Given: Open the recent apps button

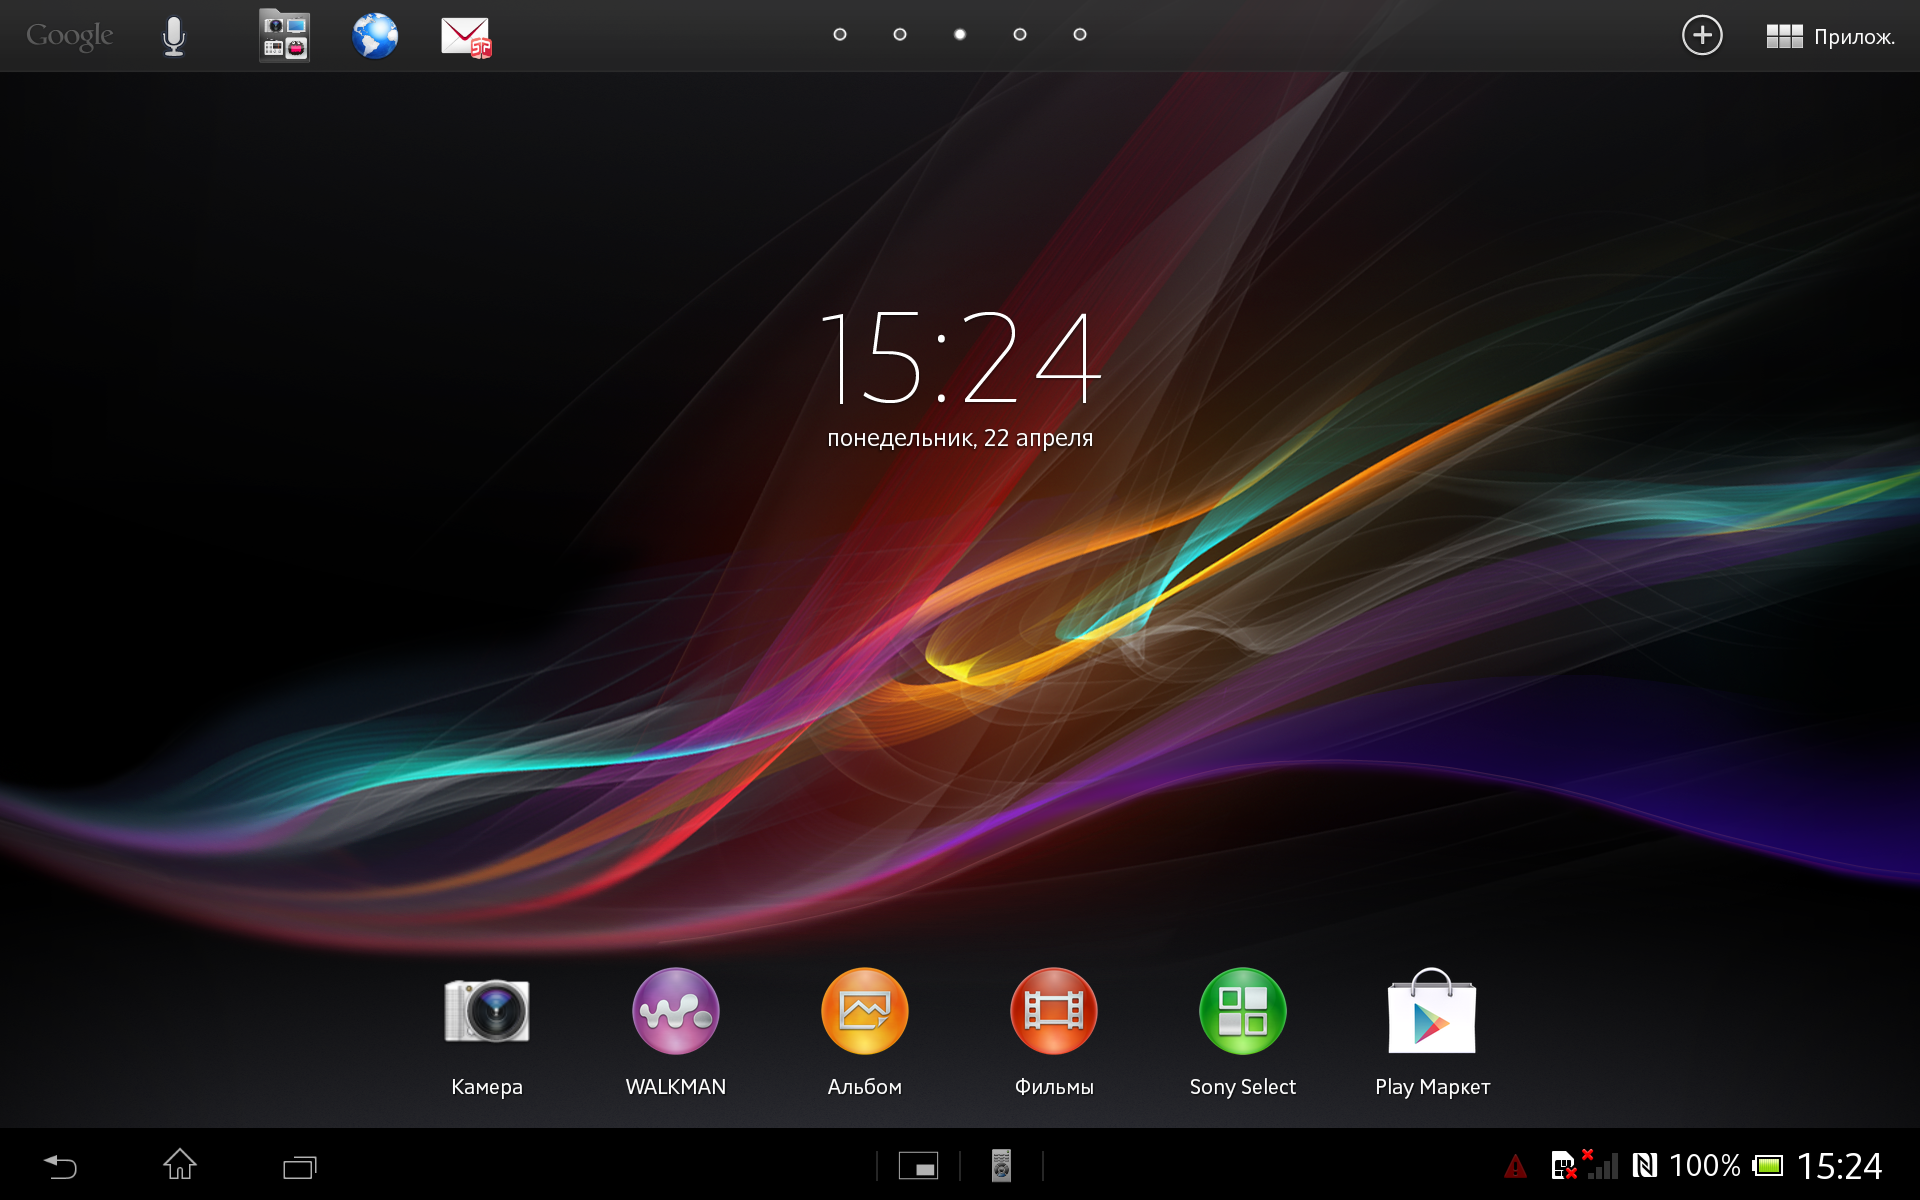Looking at the screenshot, I should point(299,1166).
